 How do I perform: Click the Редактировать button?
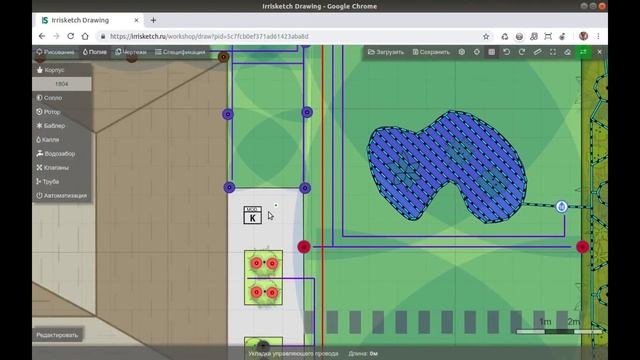pyautogui.click(x=58, y=335)
